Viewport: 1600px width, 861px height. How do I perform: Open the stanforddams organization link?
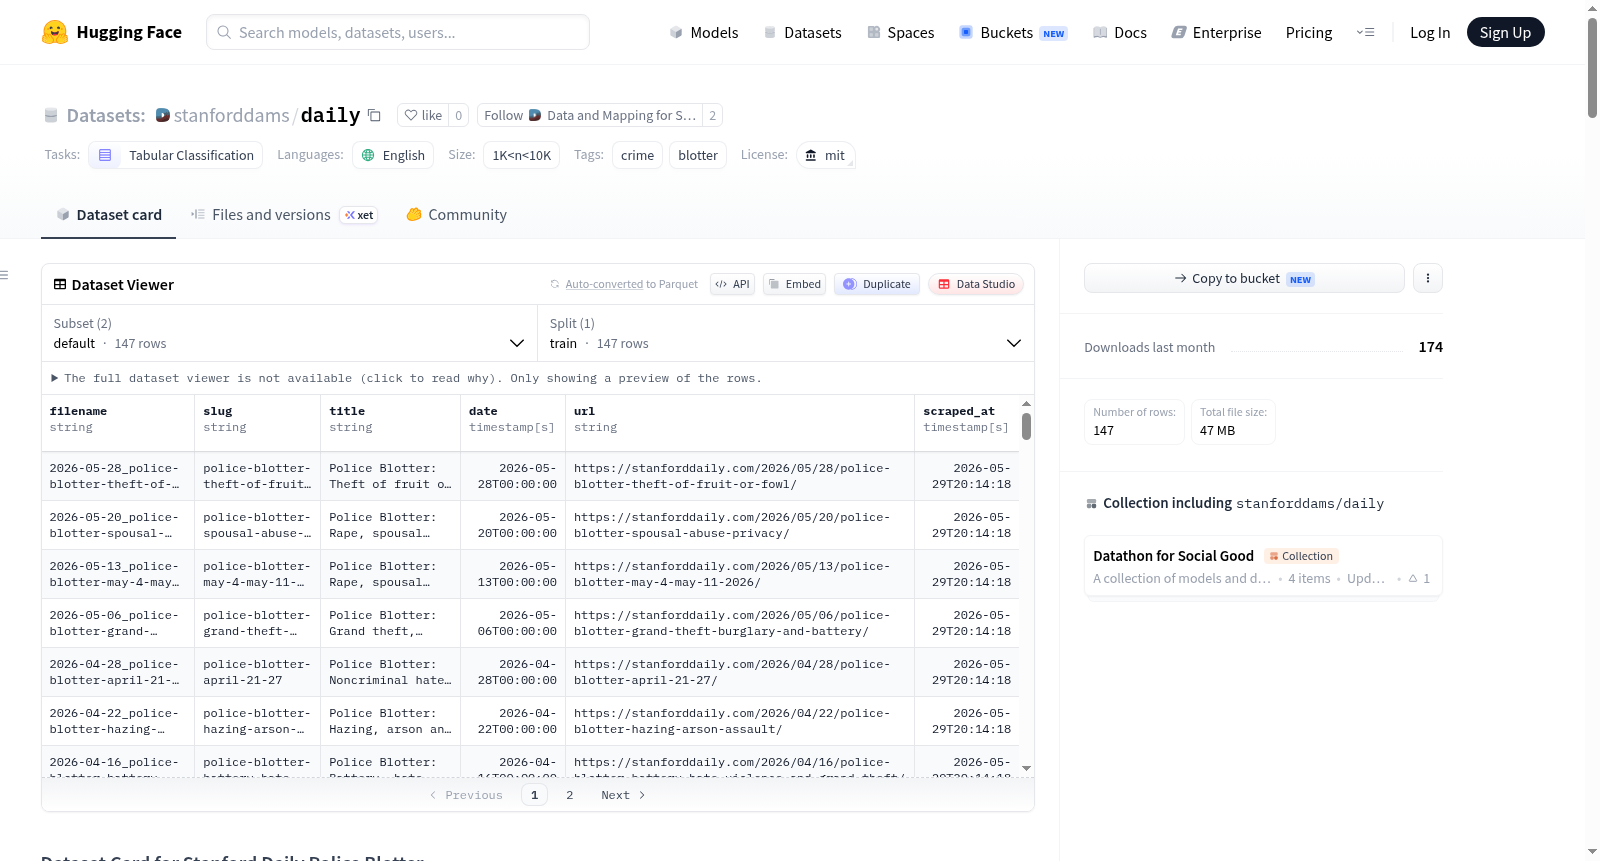[231, 115]
